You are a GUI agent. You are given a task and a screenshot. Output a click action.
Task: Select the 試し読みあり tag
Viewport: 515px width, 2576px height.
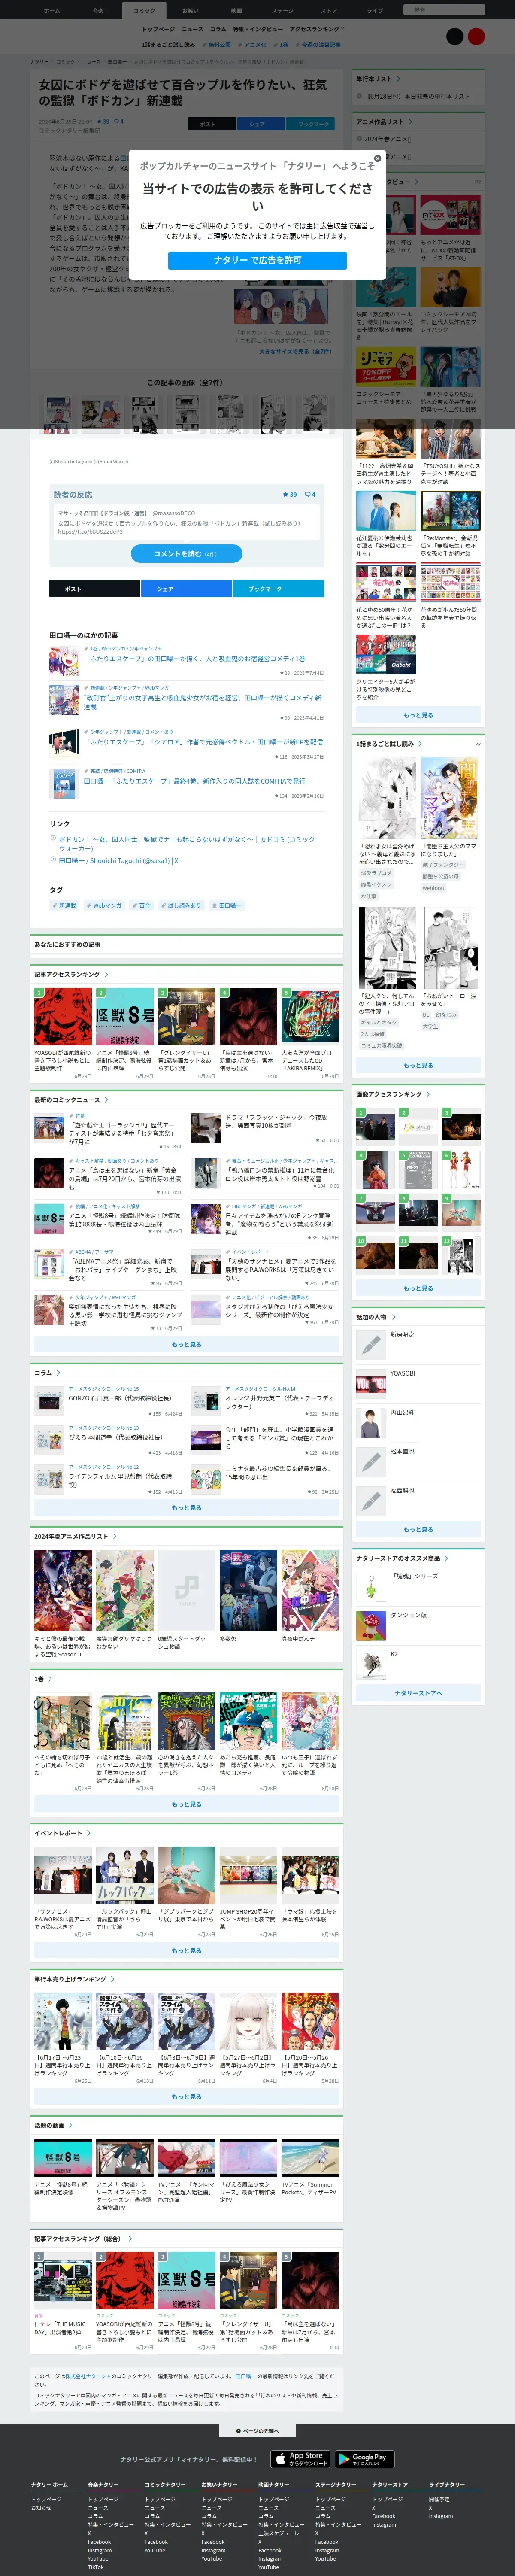[182, 906]
